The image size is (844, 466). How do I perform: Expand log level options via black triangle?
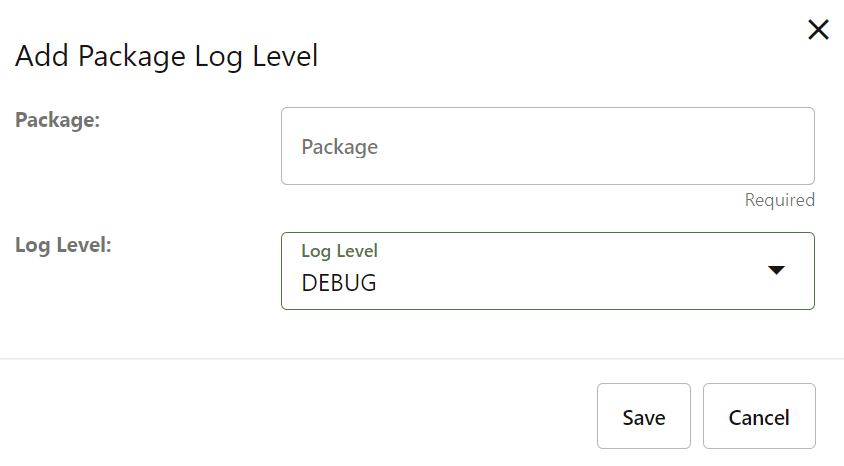point(777,270)
